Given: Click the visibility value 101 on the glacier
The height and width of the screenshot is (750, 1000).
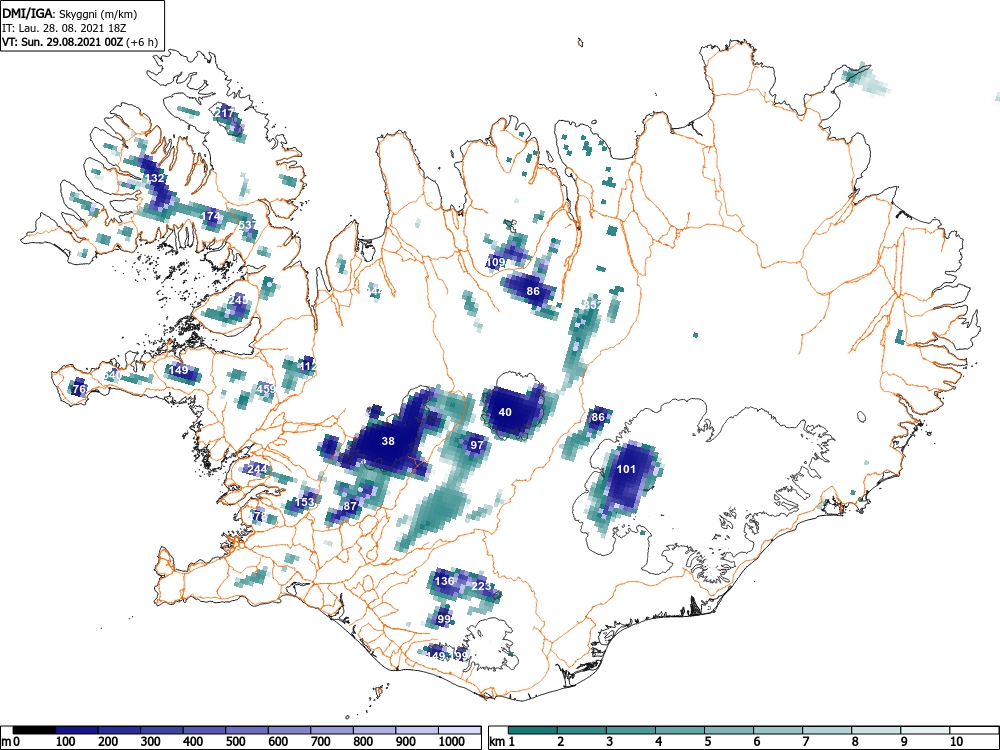Looking at the screenshot, I should tap(626, 469).
